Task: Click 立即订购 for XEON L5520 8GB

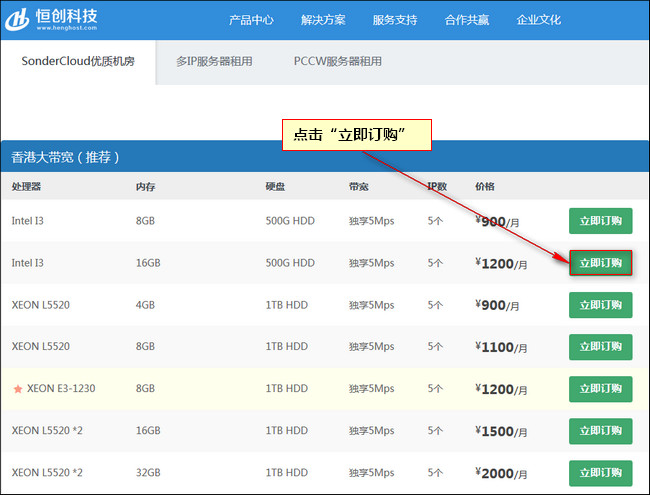Action: pos(600,347)
